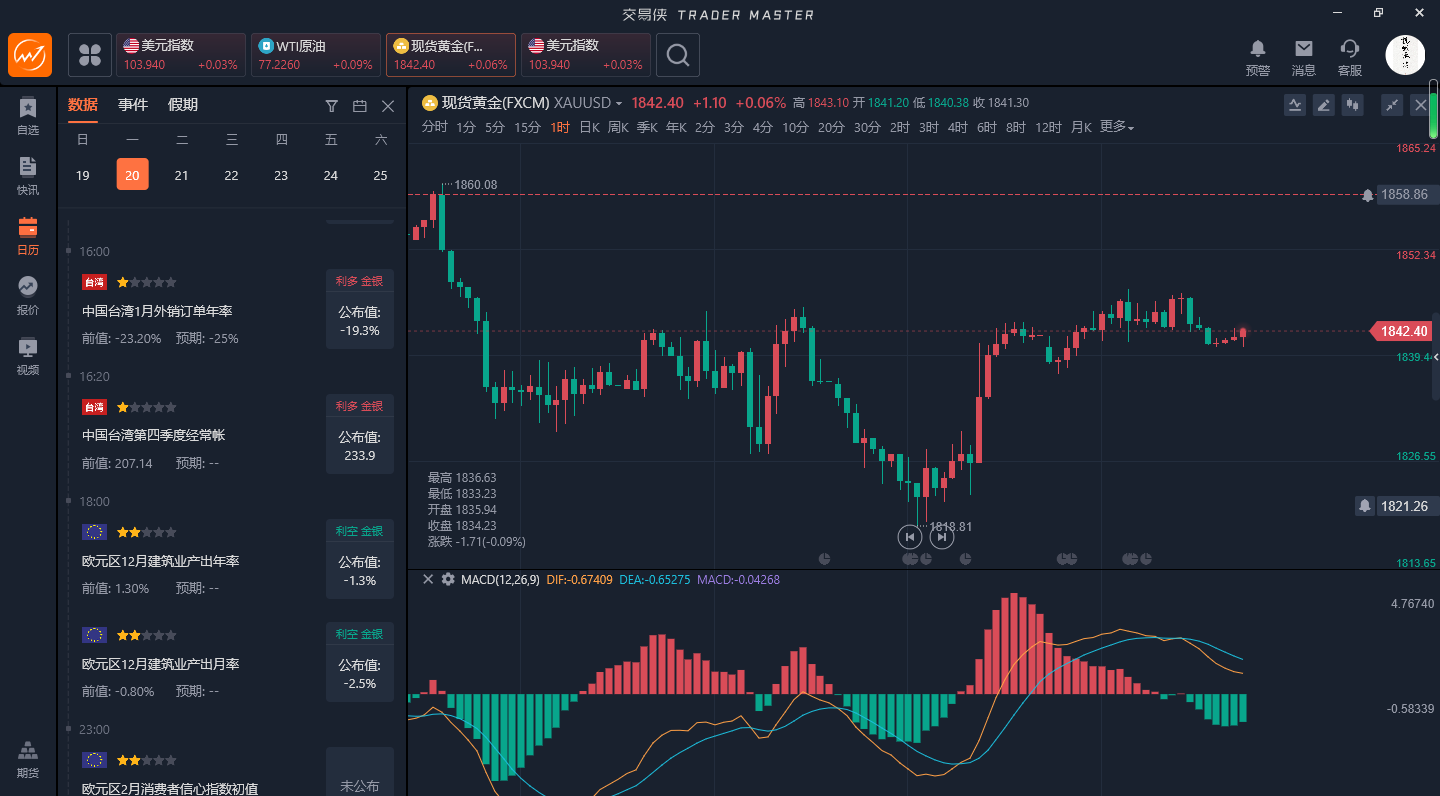Select the 周K timeframe
1440x796 pixels.
[x=618, y=127]
